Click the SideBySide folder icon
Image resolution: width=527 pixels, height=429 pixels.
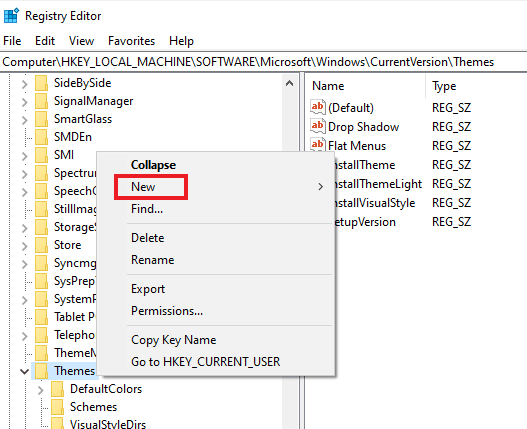coord(41,83)
